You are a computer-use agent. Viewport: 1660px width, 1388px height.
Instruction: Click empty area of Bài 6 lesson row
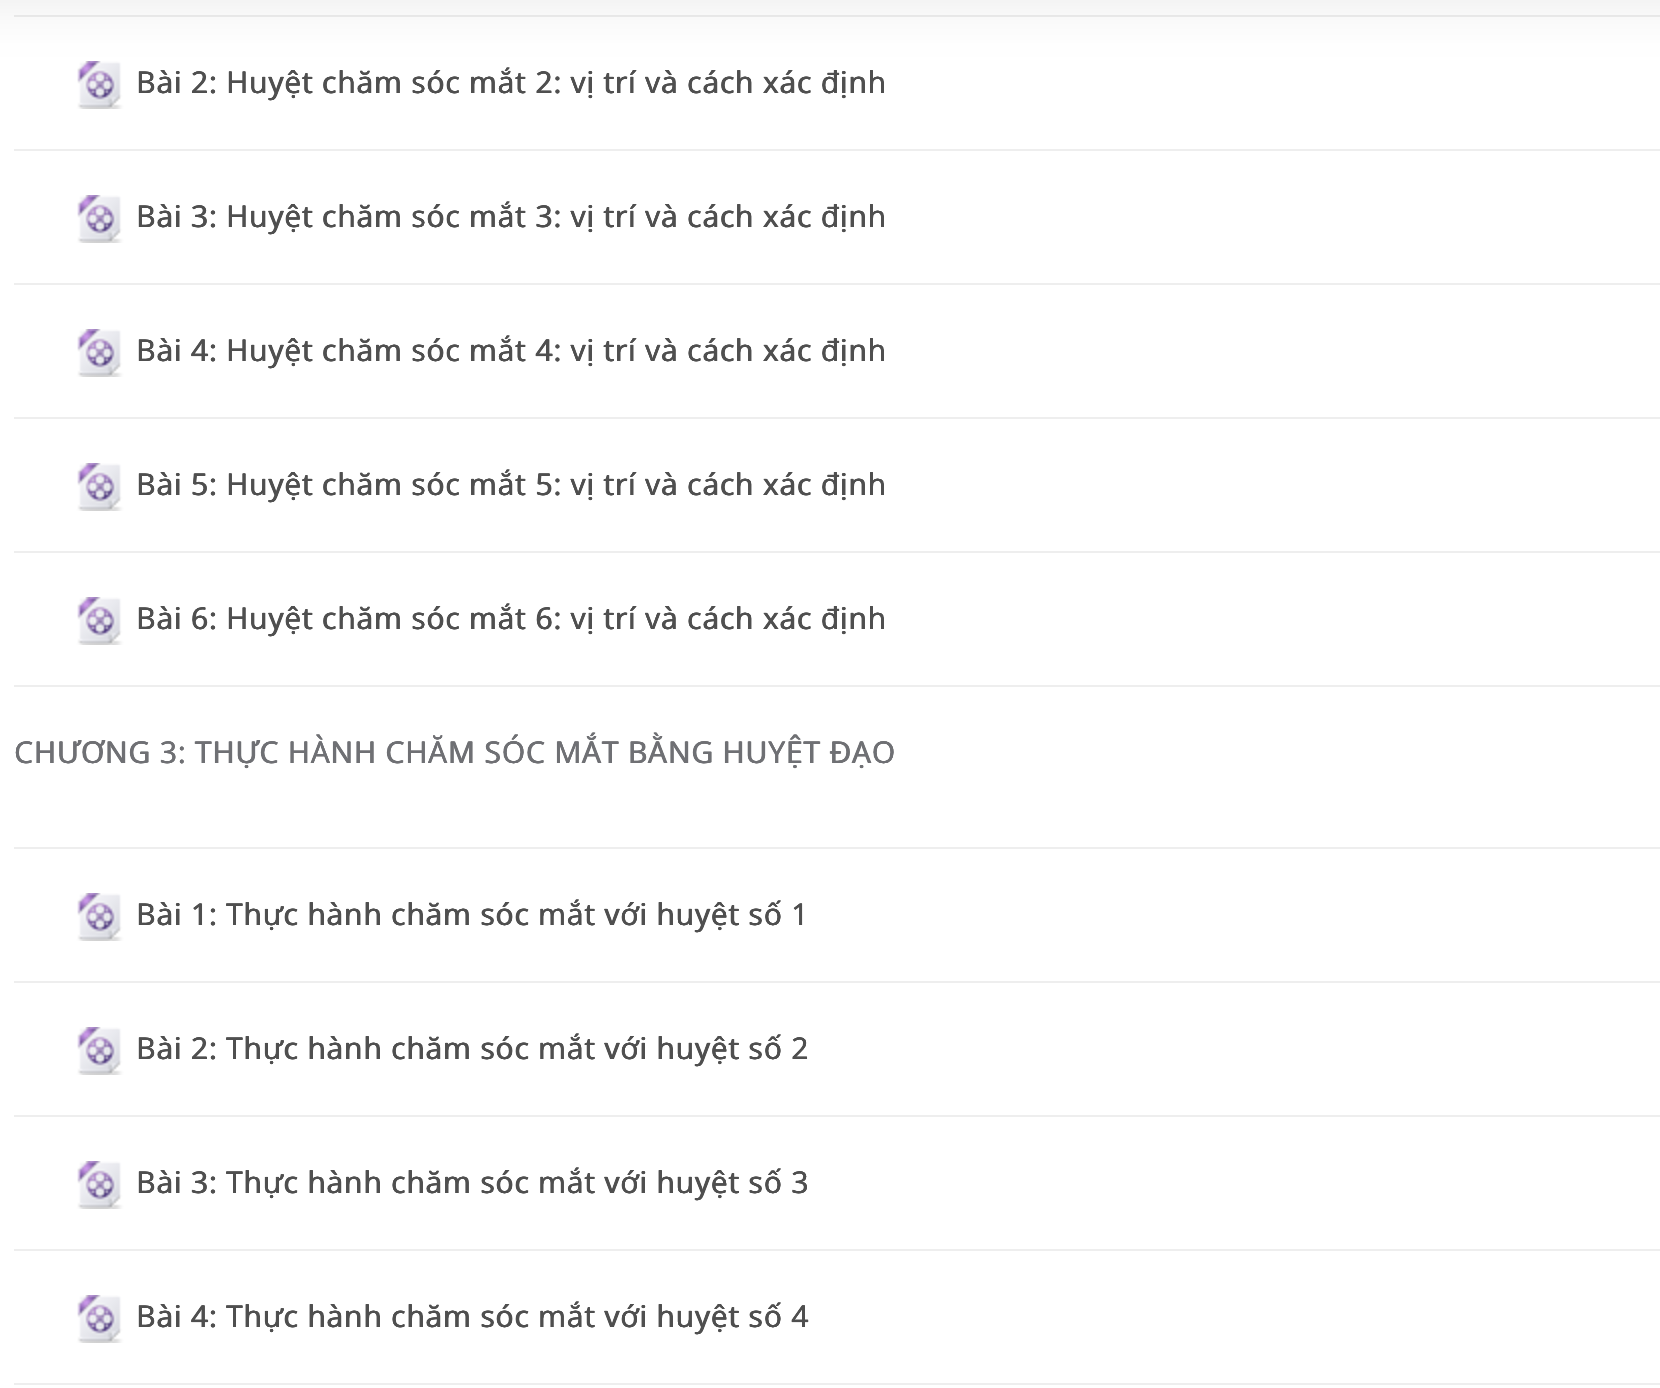point(1270,619)
